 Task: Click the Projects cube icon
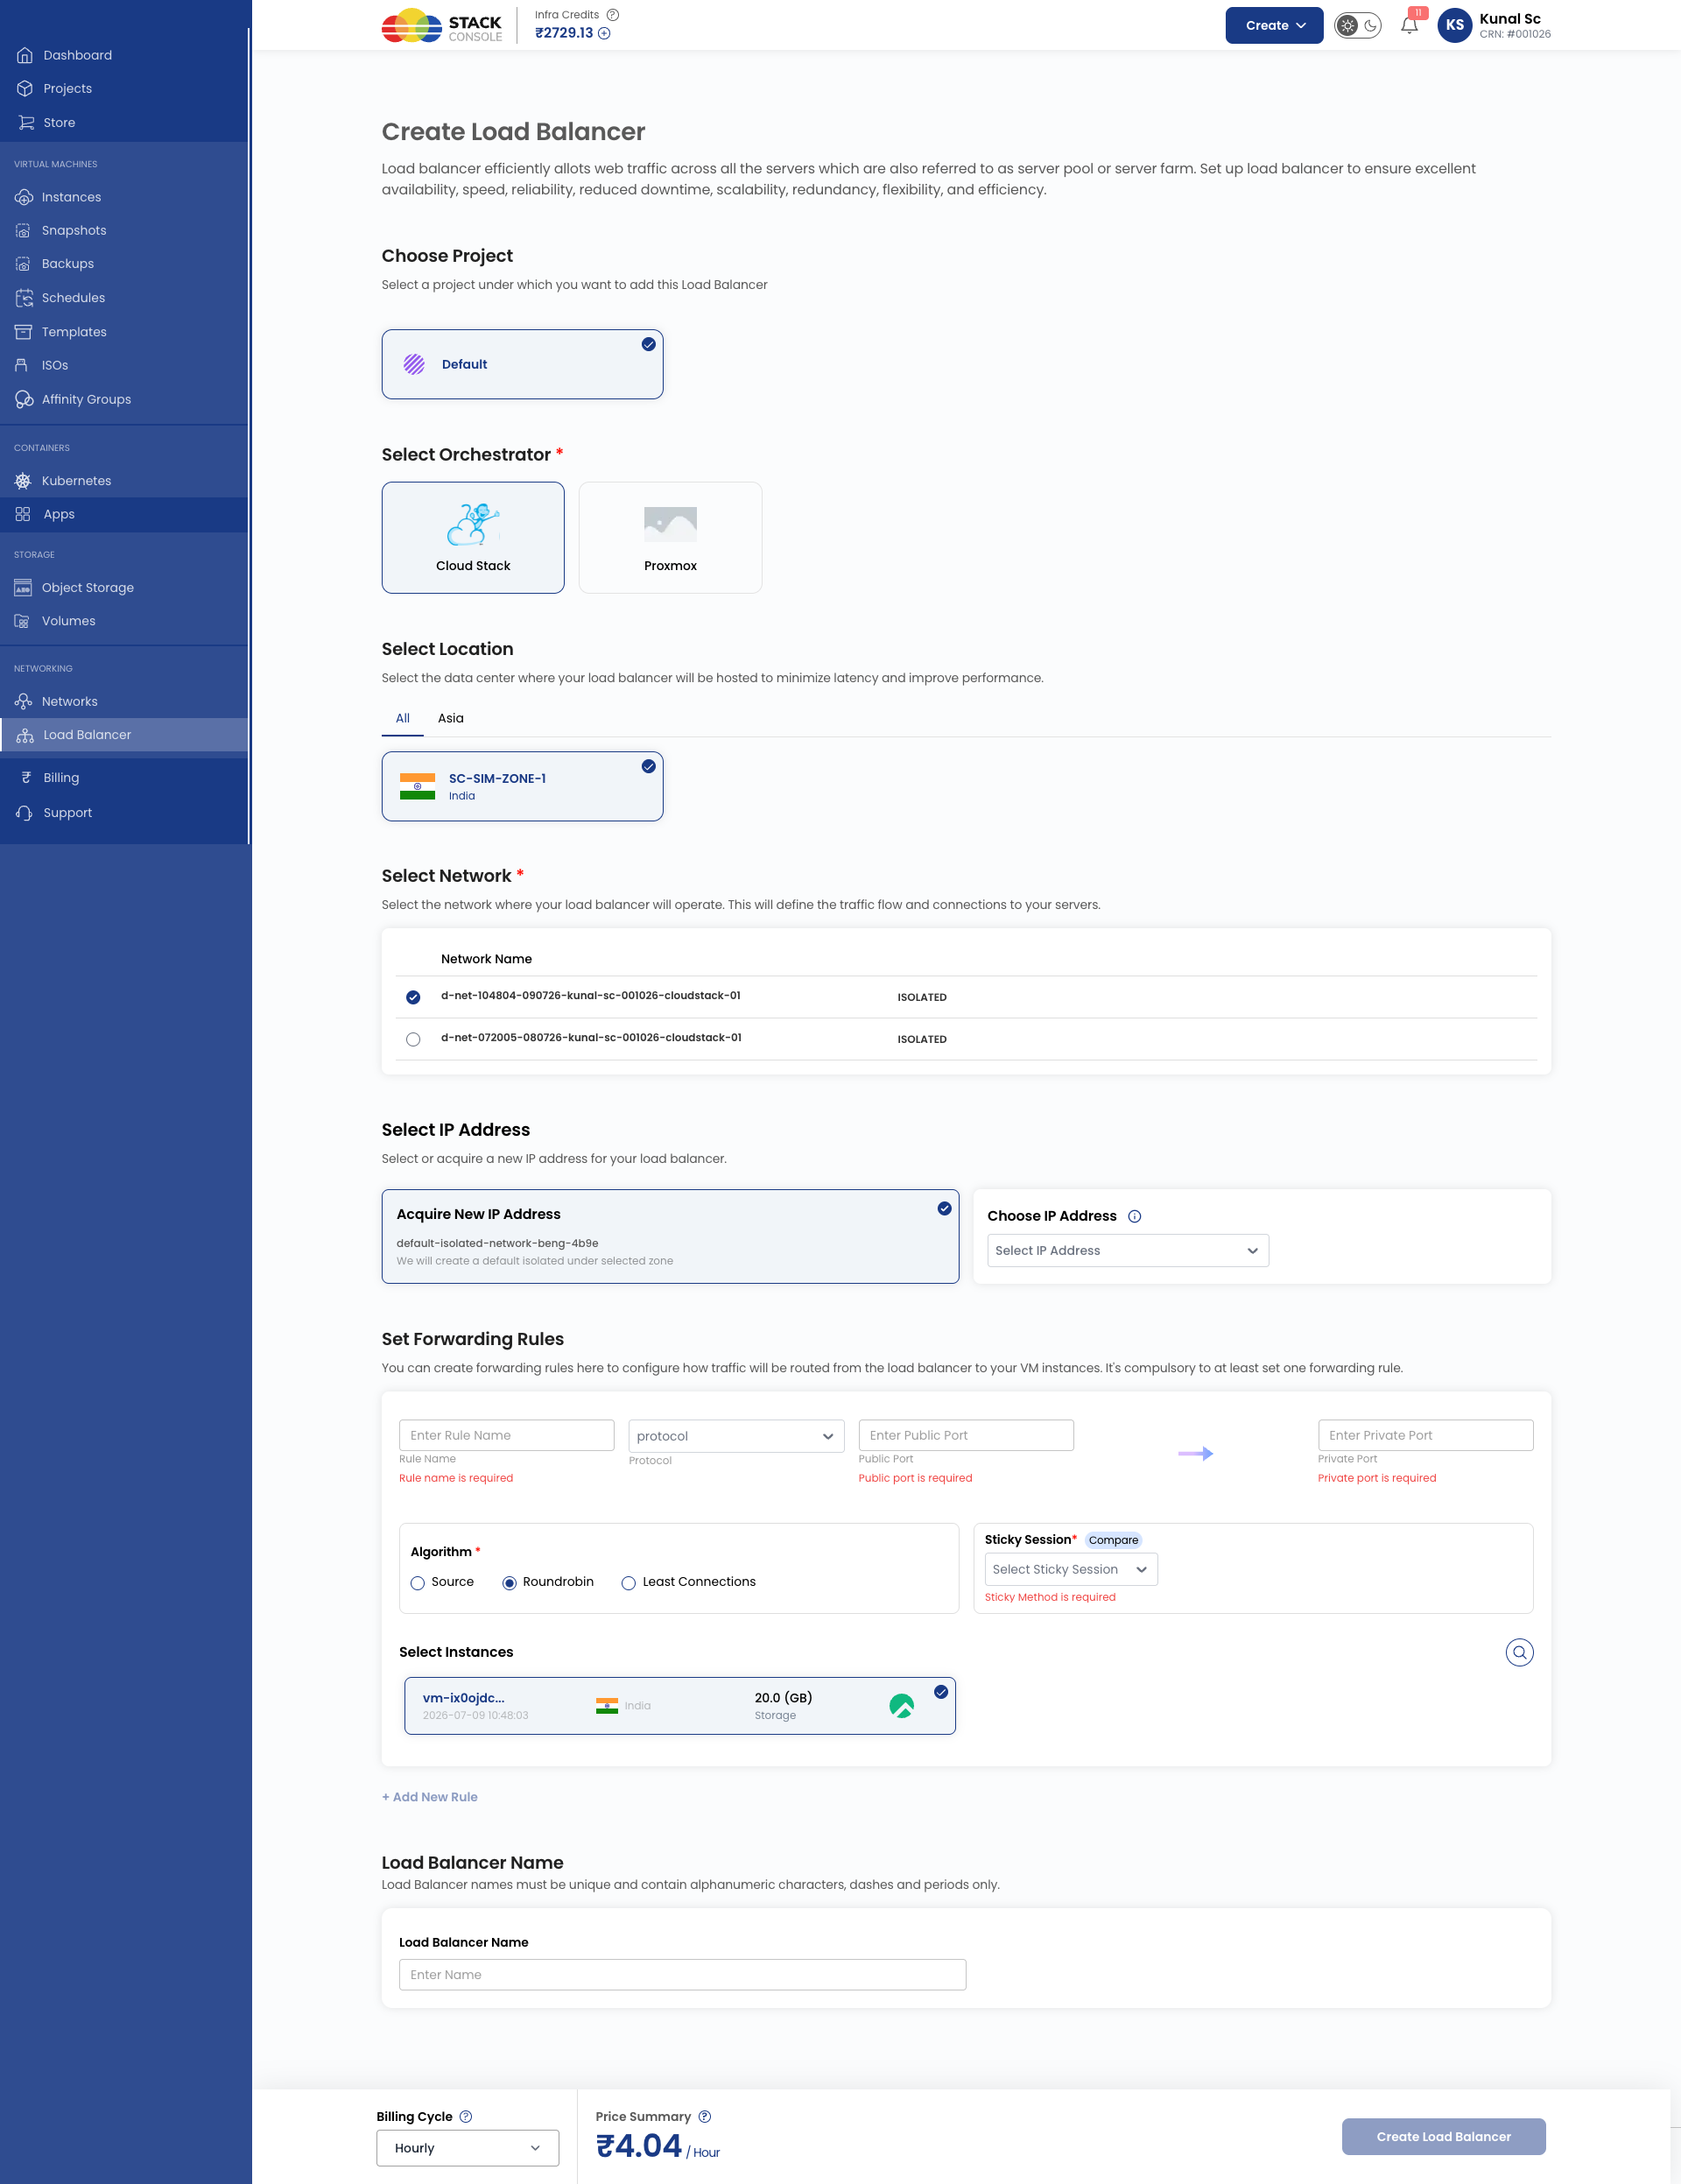[25, 89]
